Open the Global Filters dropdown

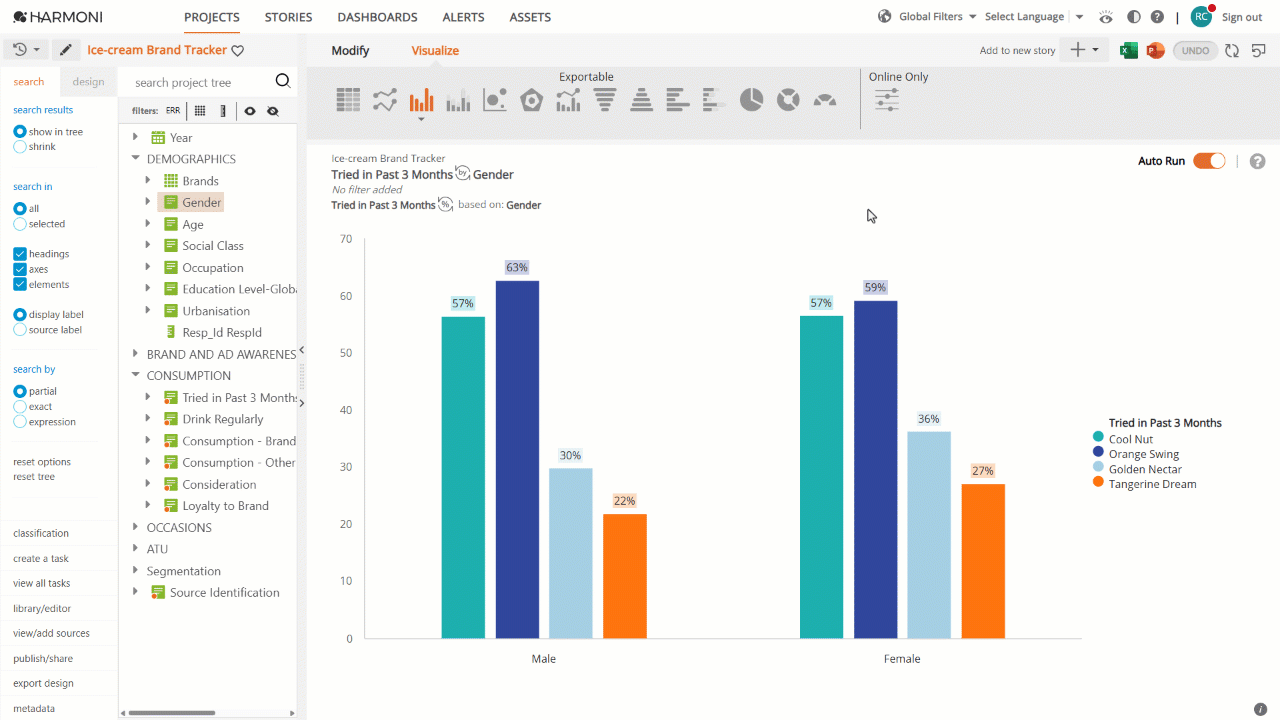(x=929, y=17)
